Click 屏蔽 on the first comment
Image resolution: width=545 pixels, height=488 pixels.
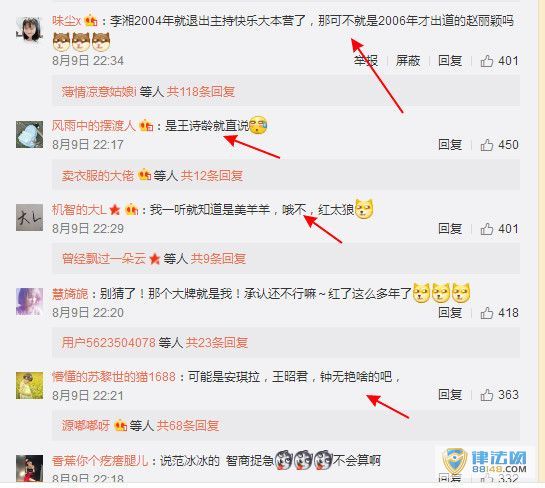pos(408,61)
